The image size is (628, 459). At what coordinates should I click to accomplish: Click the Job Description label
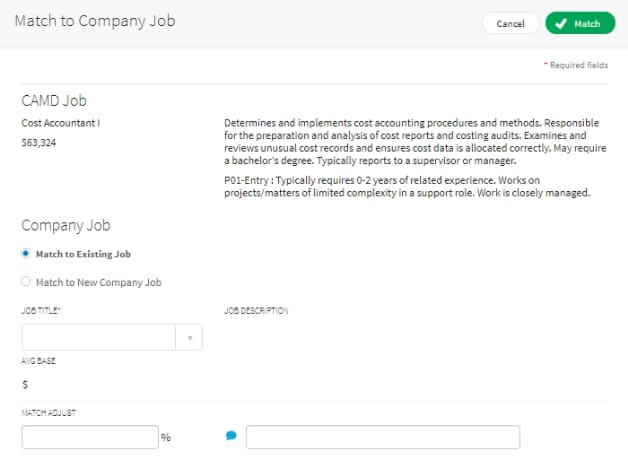pyautogui.click(x=256, y=310)
